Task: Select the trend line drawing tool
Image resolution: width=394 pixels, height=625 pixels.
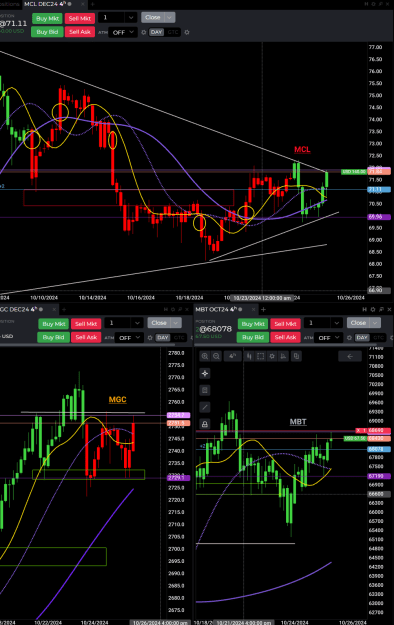Action: pyautogui.click(x=205, y=407)
